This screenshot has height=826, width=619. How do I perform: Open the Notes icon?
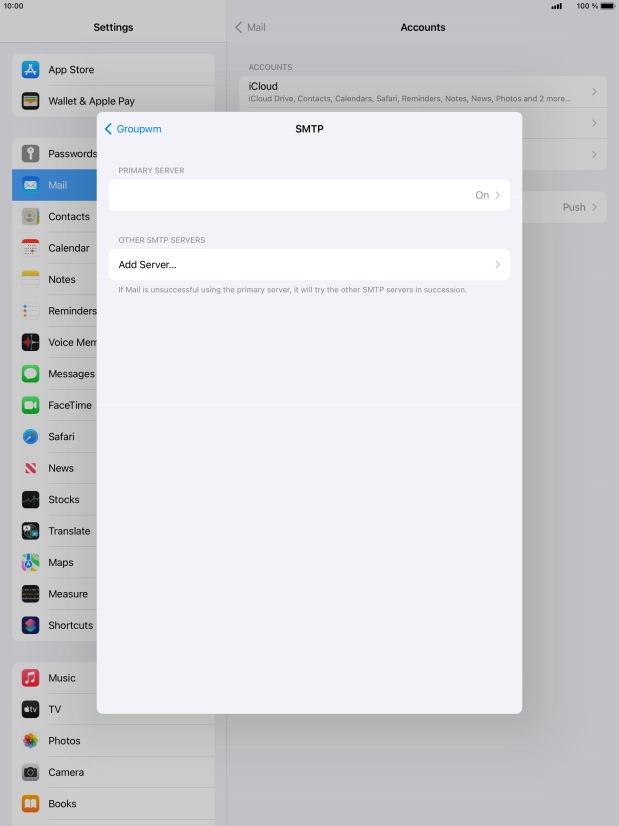[x=30, y=280]
